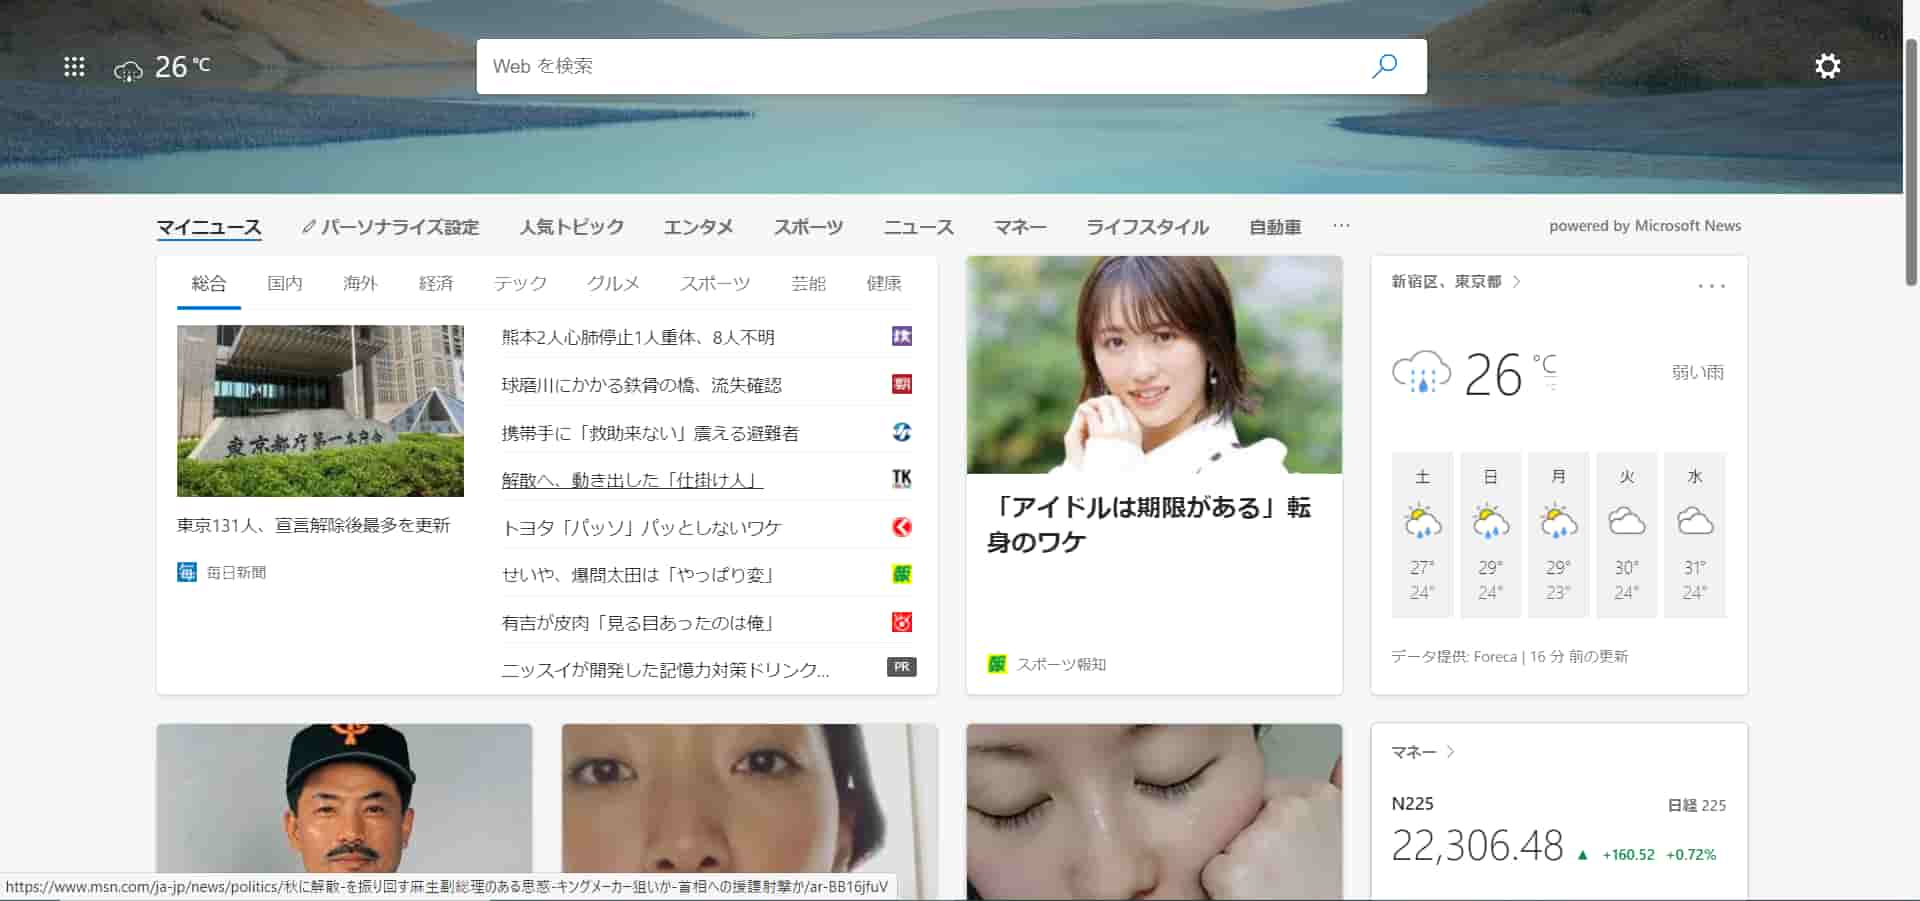Screen dimensions: 1920x901
Task: Click the powered by Microsoft News text
Action: click(x=1645, y=226)
